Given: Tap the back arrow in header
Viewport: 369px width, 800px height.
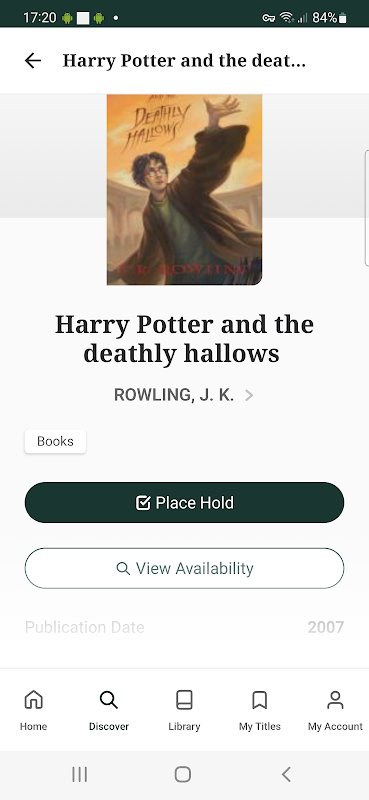Looking at the screenshot, I should pyautogui.click(x=33, y=61).
